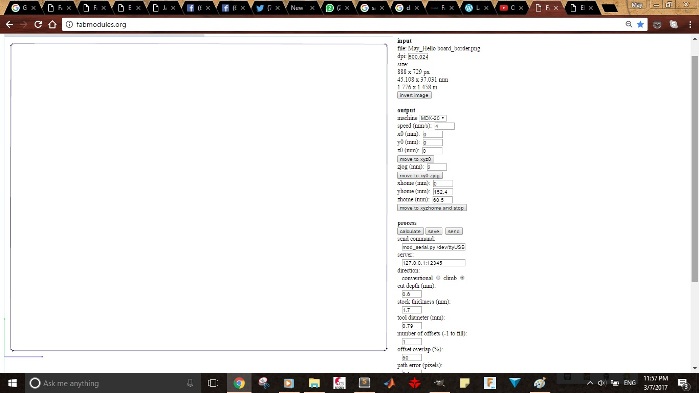
Task: Click the invert image button
Action: point(414,95)
